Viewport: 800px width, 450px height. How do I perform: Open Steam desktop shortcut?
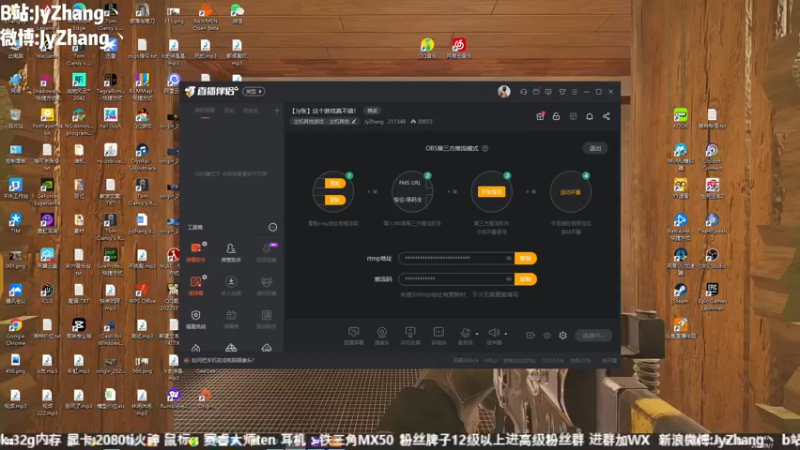coord(680,293)
